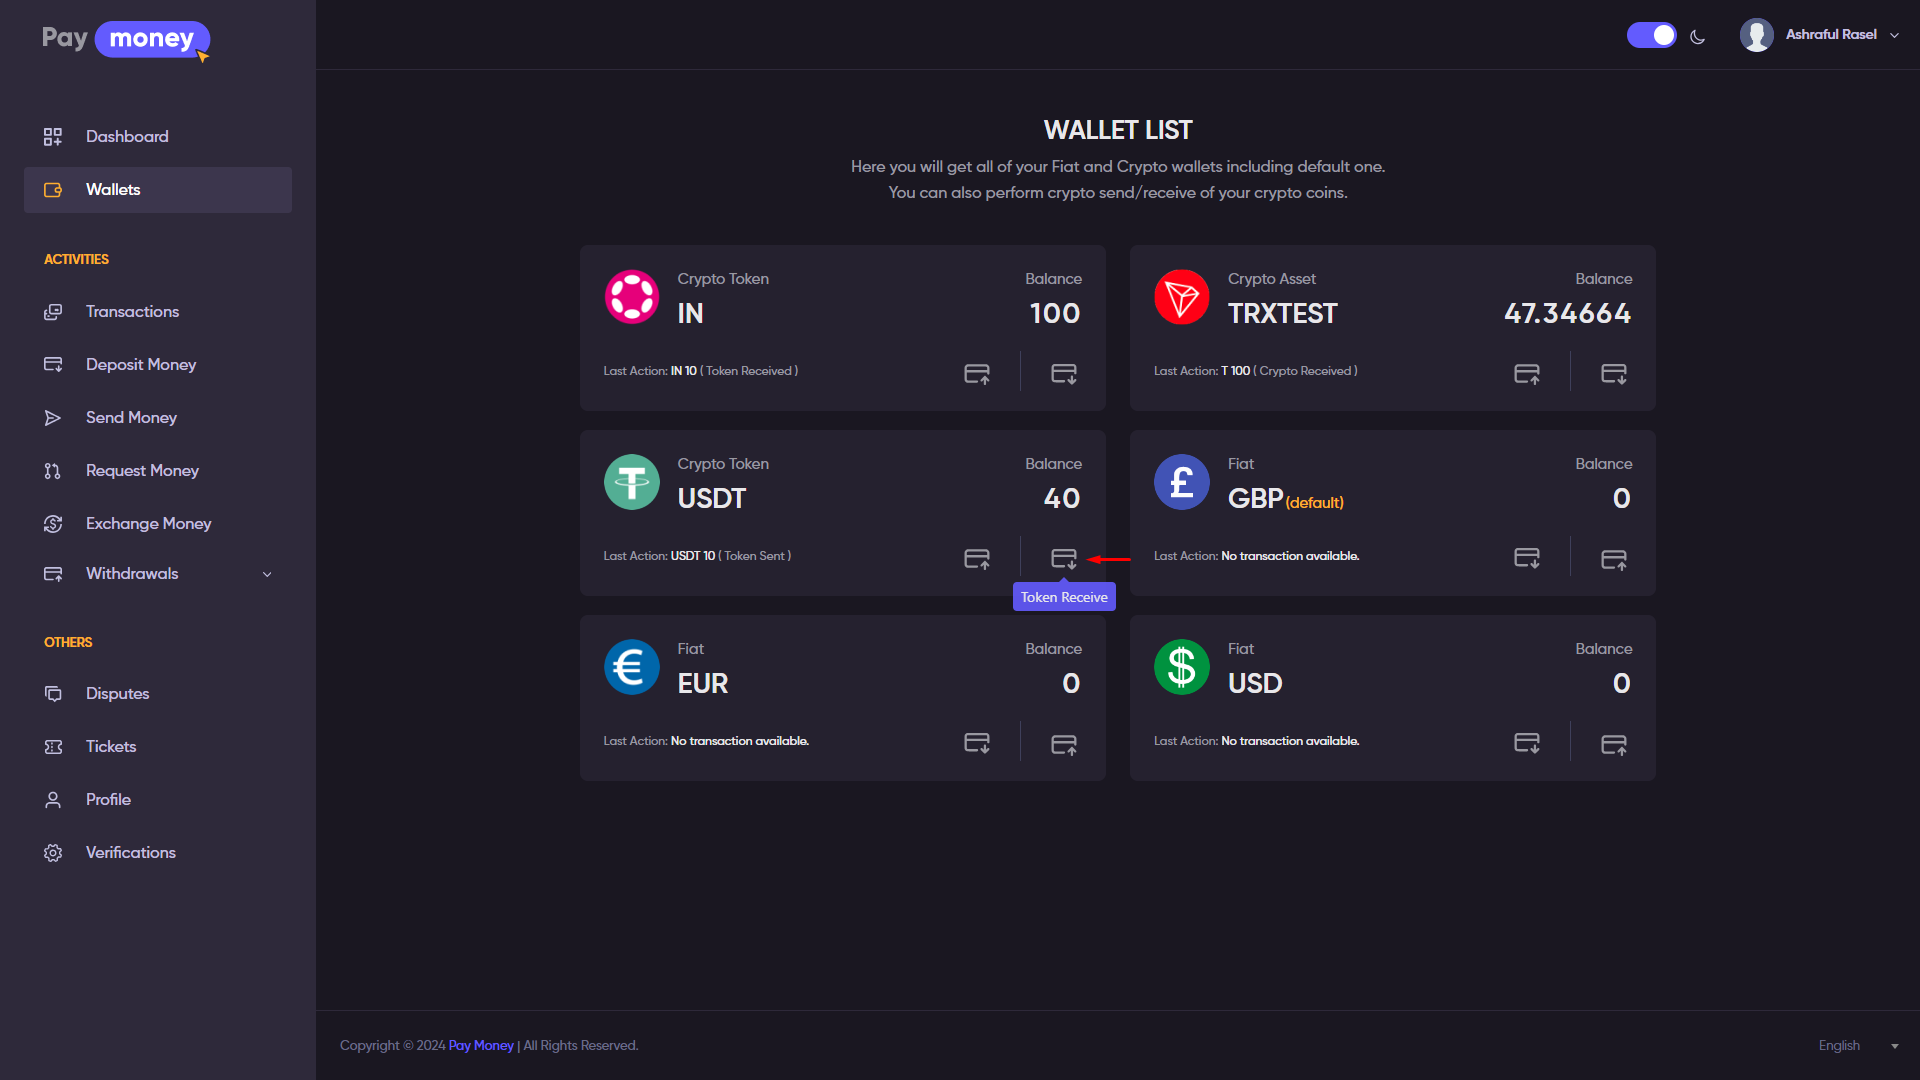Open Transactions in the sidebar
The width and height of the screenshot is (1920, 1080).
(x=132, y=312)
